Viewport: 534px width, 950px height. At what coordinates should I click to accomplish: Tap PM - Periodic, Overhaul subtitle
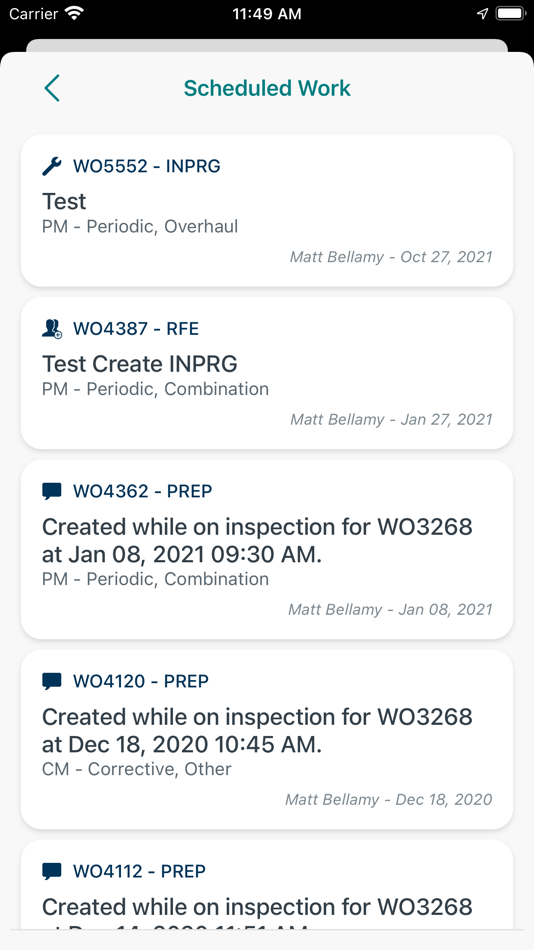[x=140, y=227]
